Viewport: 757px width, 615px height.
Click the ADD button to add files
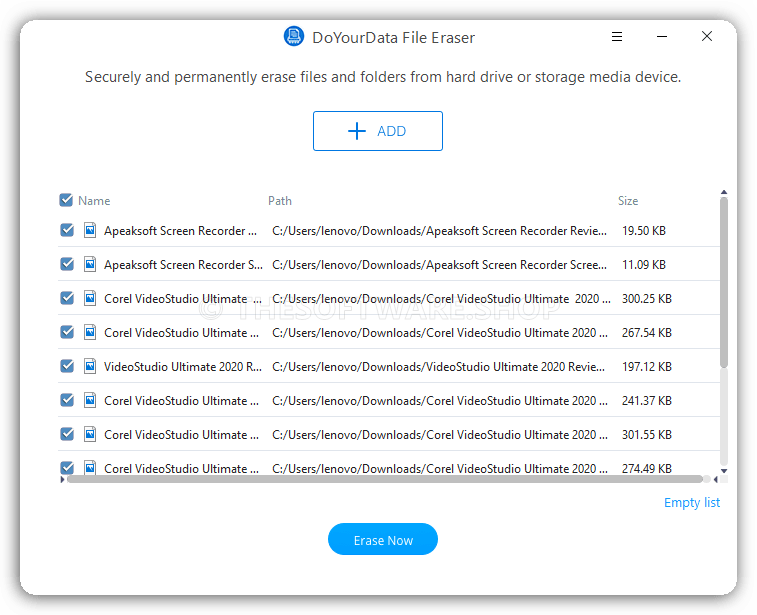click(x=378, y=131)
